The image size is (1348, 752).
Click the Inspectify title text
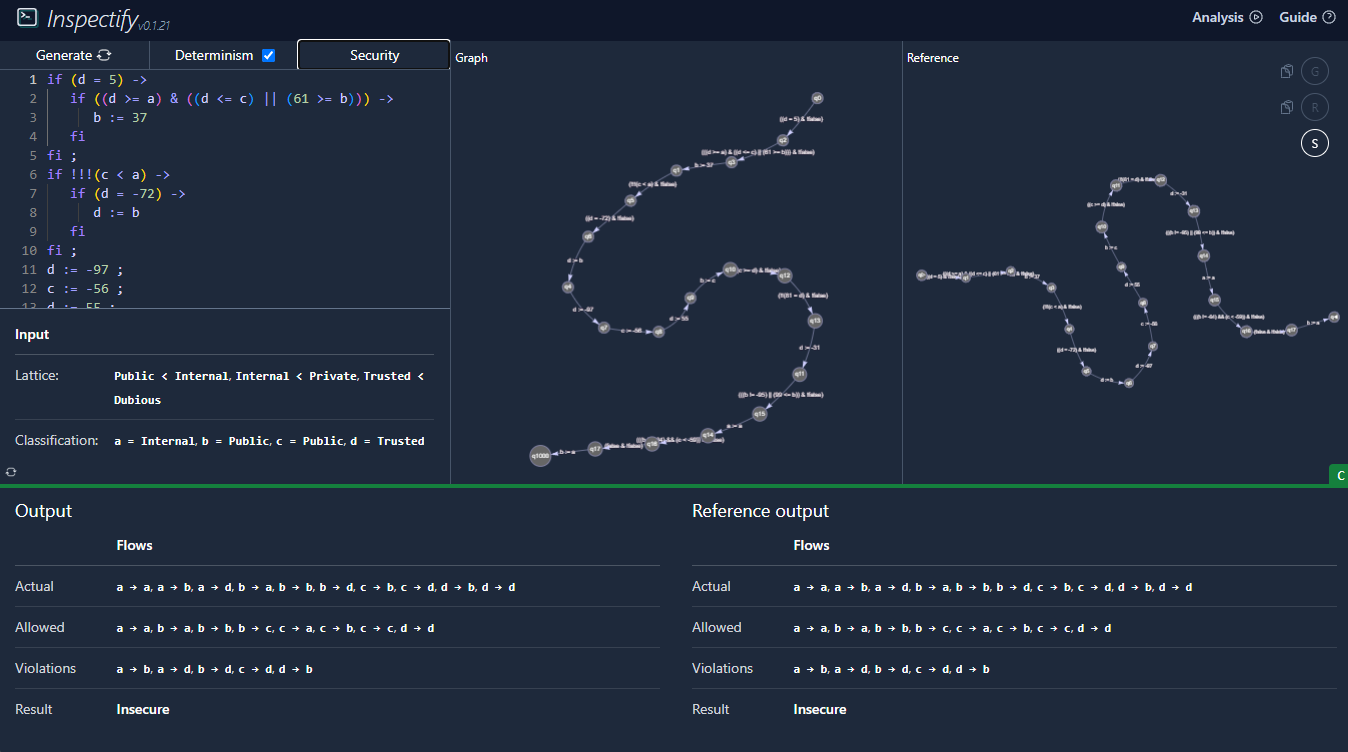[x=92, y=18]
